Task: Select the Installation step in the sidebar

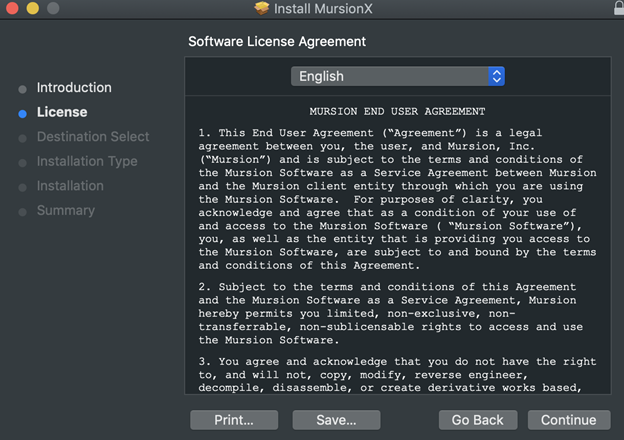Action: pos(70,186)
